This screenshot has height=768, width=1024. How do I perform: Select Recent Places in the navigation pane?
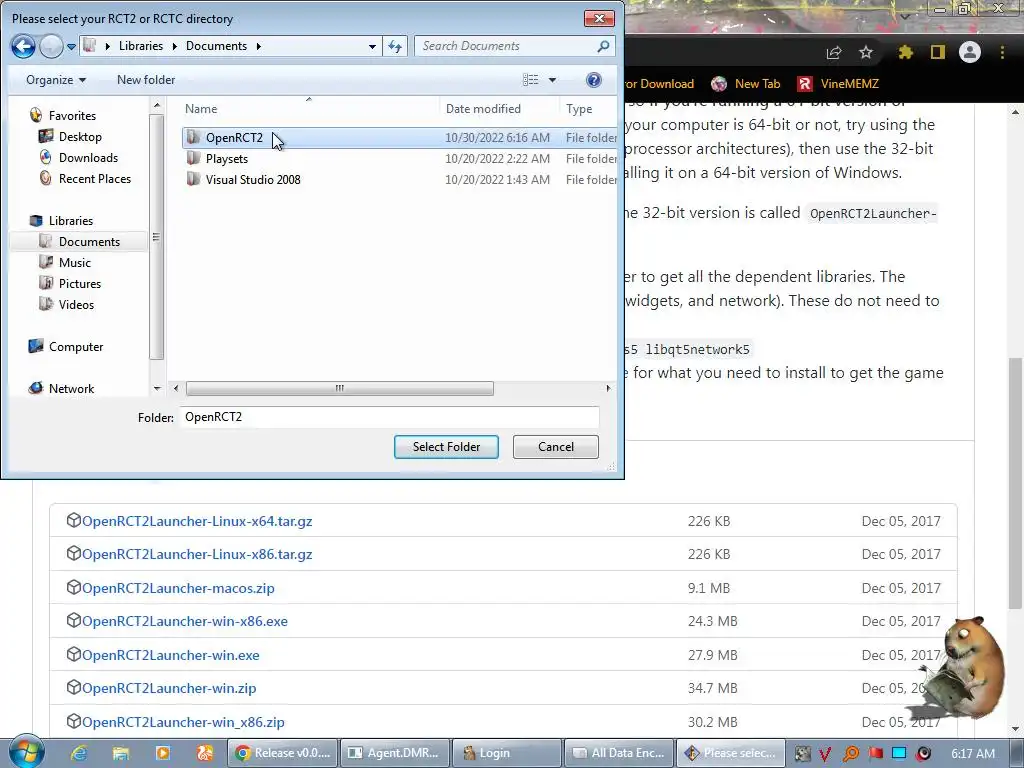pyautogui.click(x=95, y=178)
